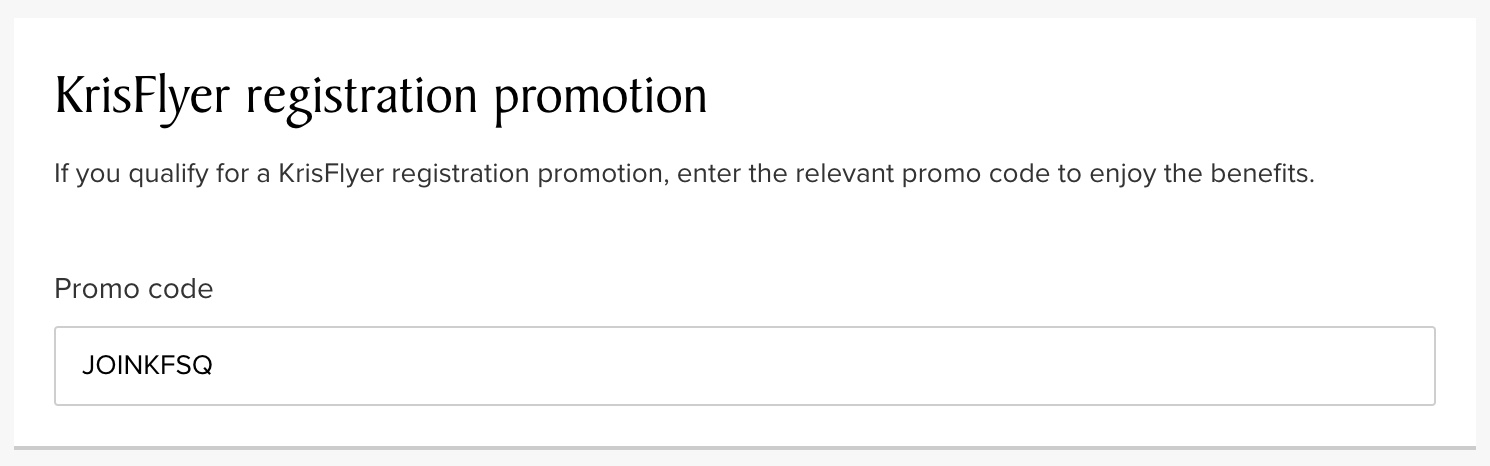Click the word "KrisFlyer" in the heading

144,99
